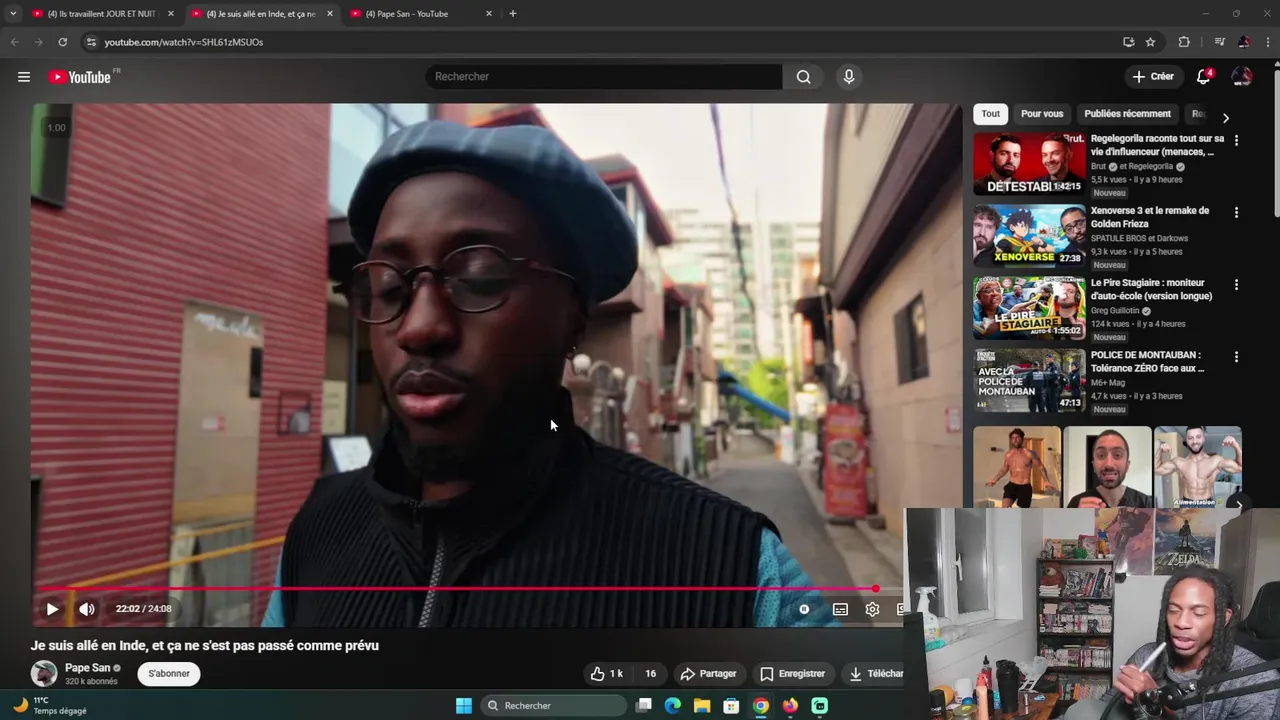The height and width of the screenshot is (720, 1280).
Task: Open Firefox from taskbar
Action: tap(790, 706)
